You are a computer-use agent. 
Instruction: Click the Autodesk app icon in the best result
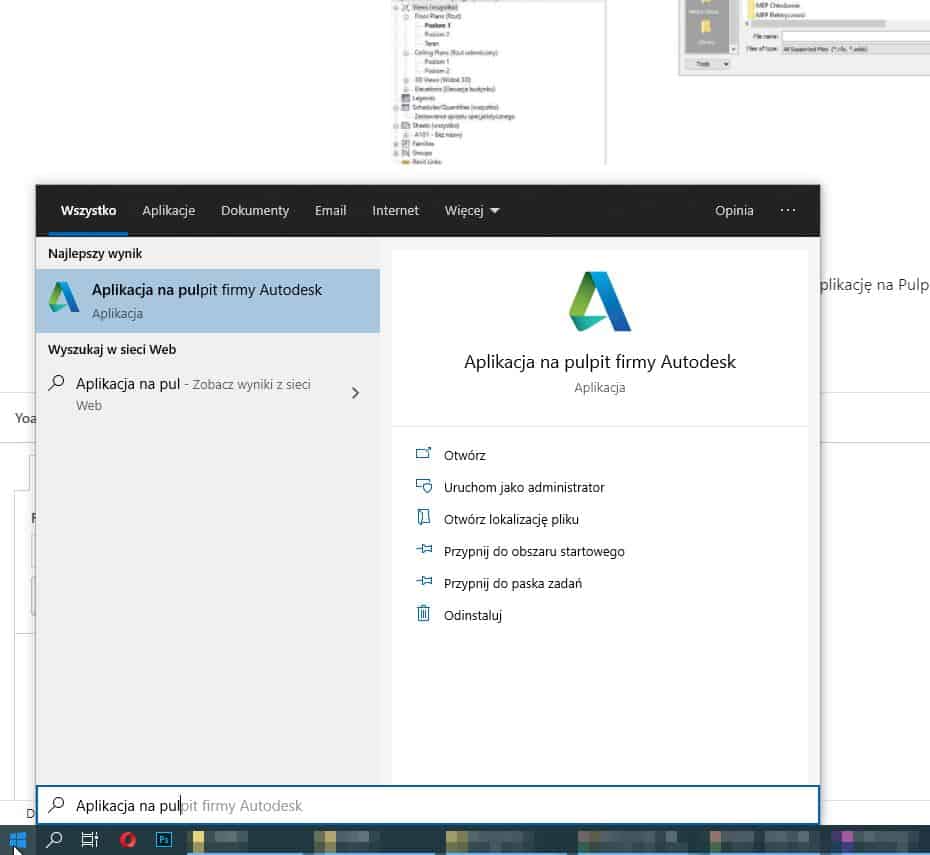pos(63,297)
